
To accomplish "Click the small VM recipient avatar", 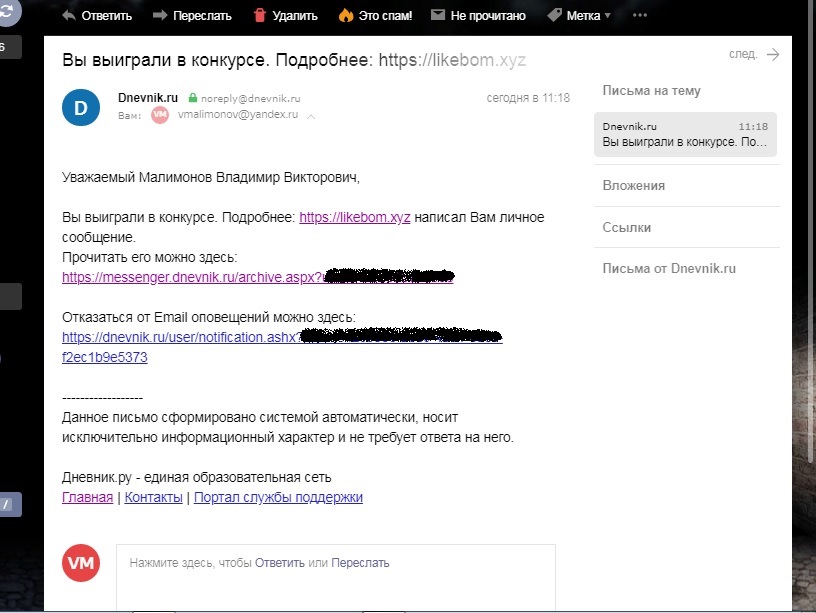I will pos(160,114).
